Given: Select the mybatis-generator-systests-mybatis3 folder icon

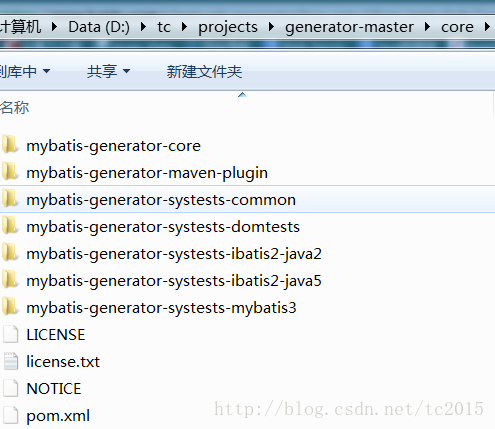Looking at the screenshot, I should (x=10, y=306).
